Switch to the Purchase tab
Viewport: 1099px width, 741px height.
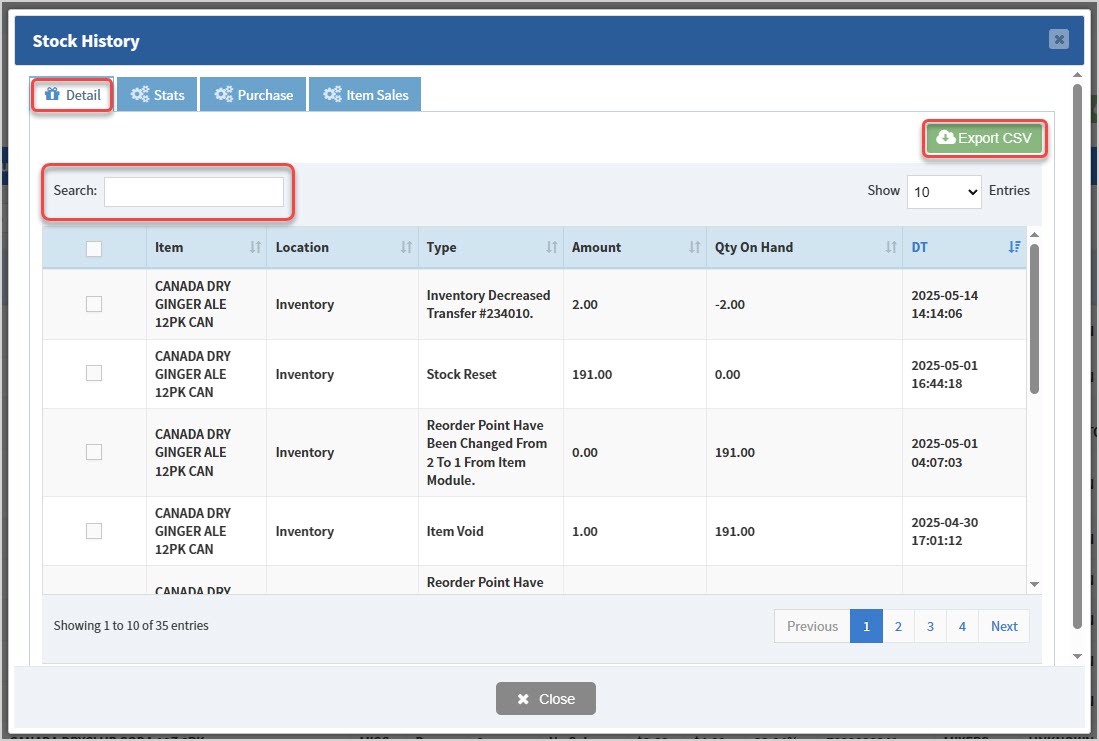(252, 93)
